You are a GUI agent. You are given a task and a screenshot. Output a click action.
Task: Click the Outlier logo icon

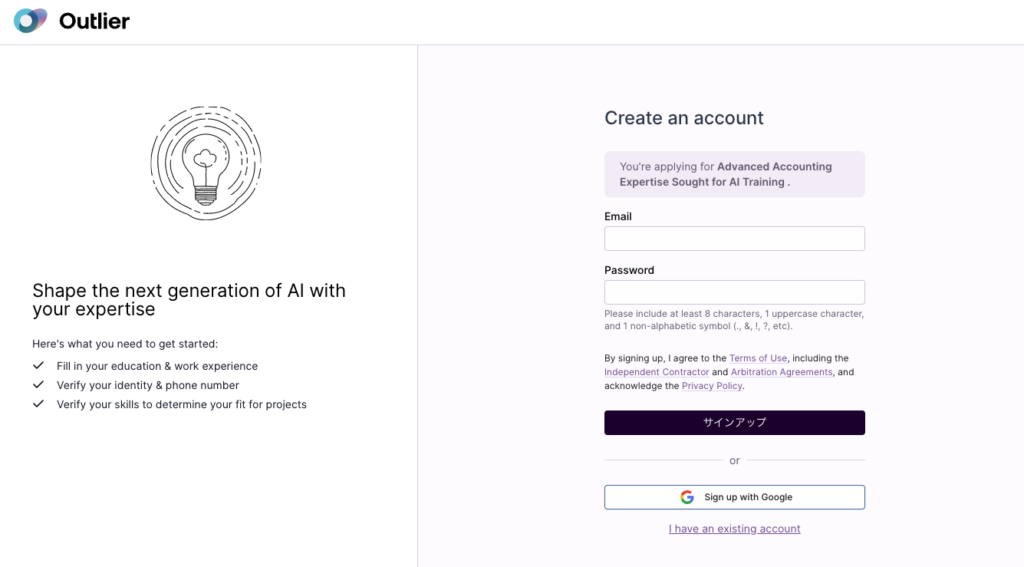tap(30, 21)
